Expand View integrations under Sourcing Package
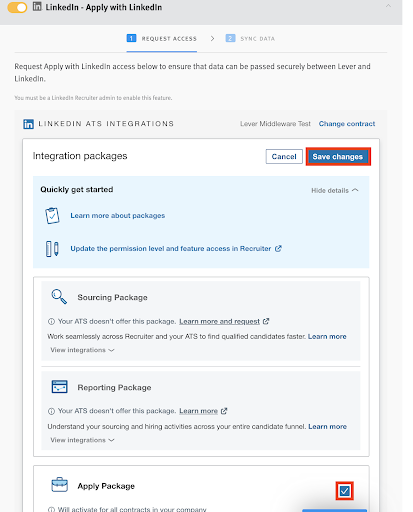The image size is (413, 512). pyautogui.click(x=82, y=350)
